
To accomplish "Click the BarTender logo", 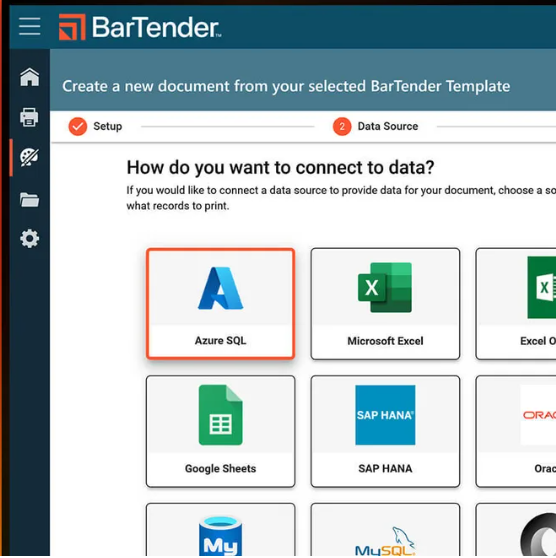I will (x=140, y=27).
